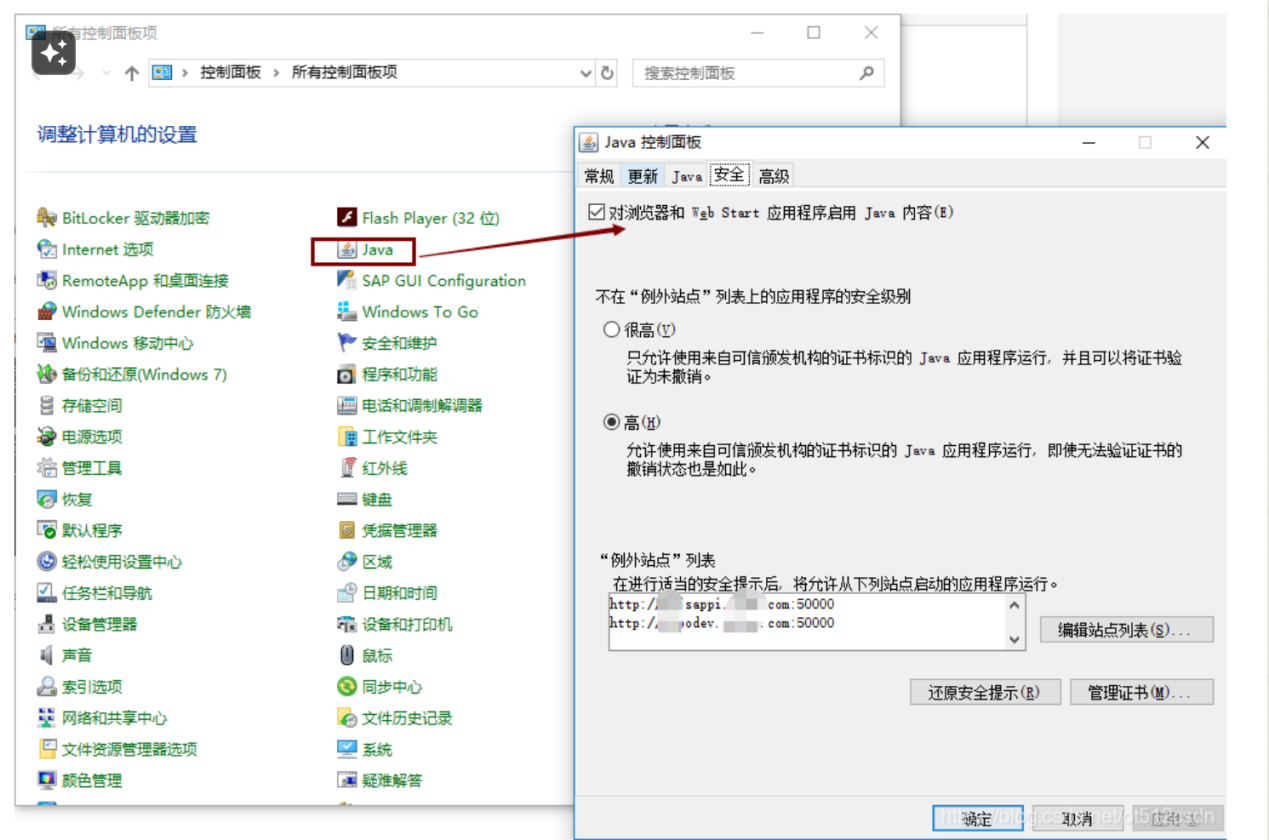Open the 工作文件夹 icon
This screenshot has height=840, width=1269.
(347, 436)
